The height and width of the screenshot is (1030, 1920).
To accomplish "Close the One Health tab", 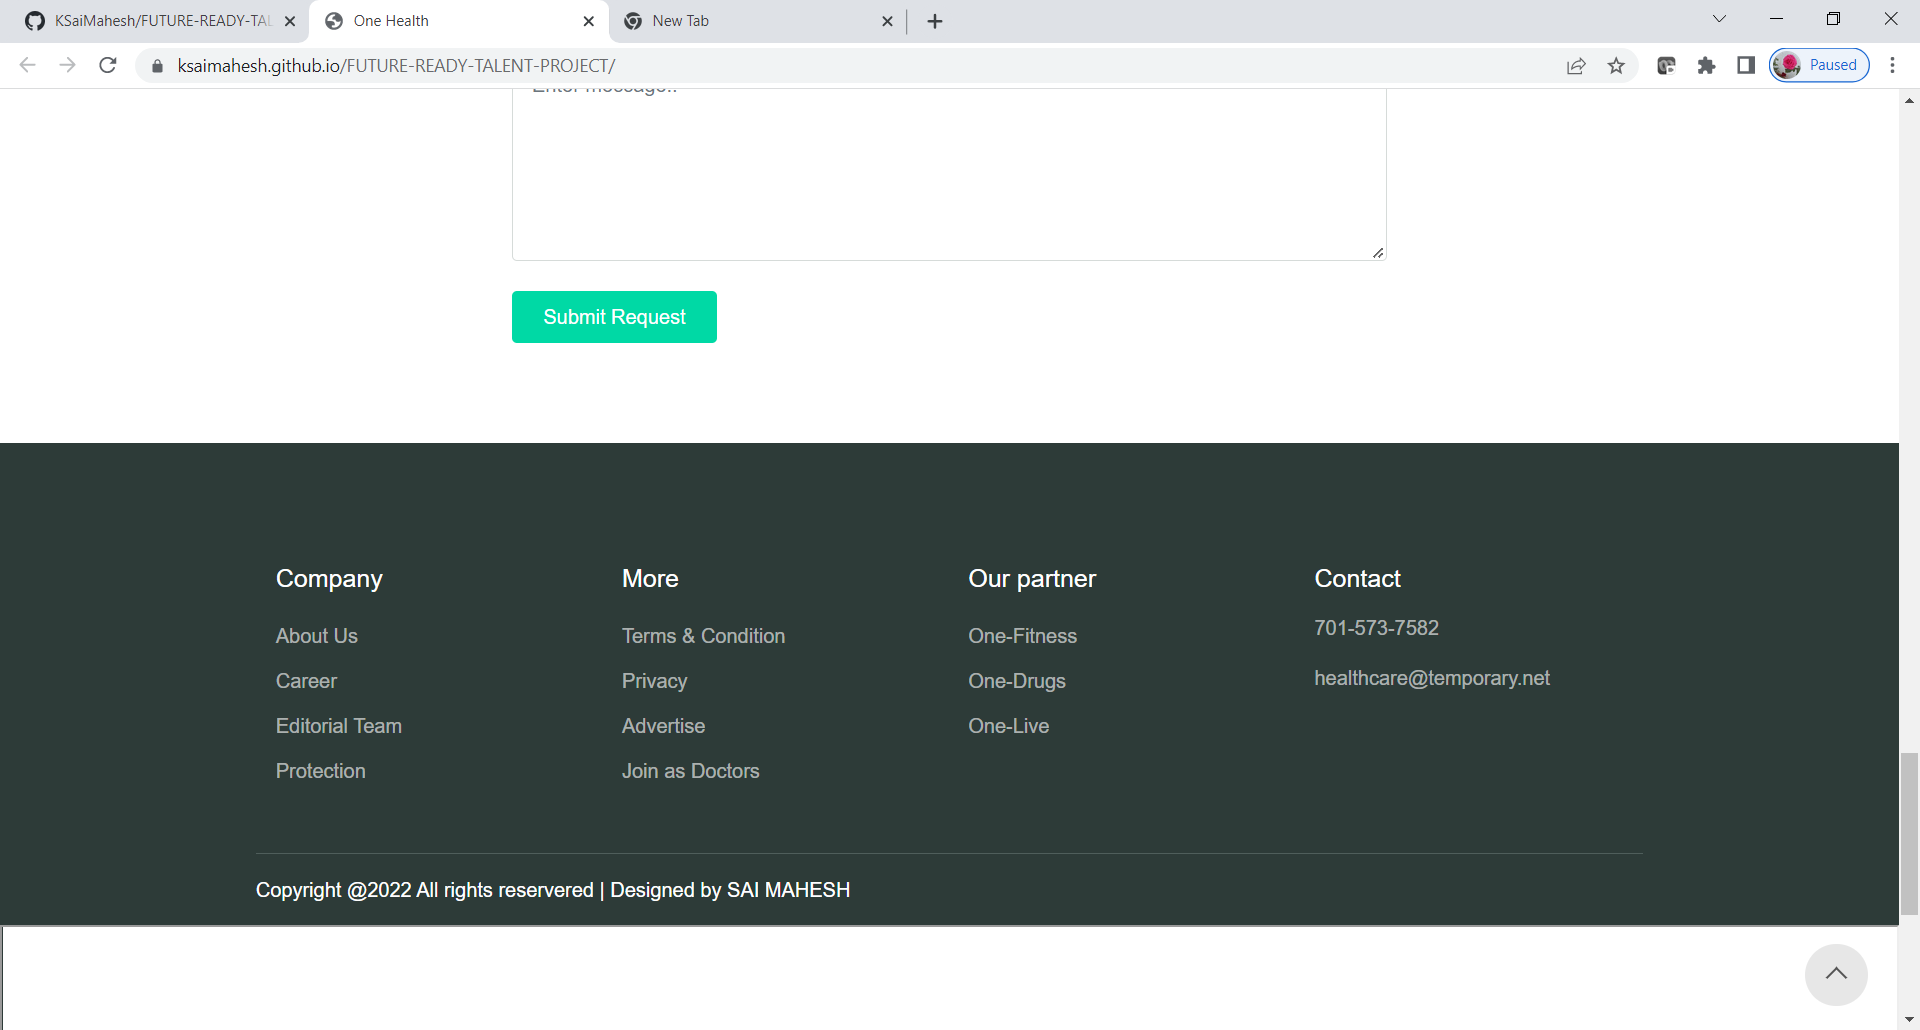I will pyautogui.click(x=588, y=21).
